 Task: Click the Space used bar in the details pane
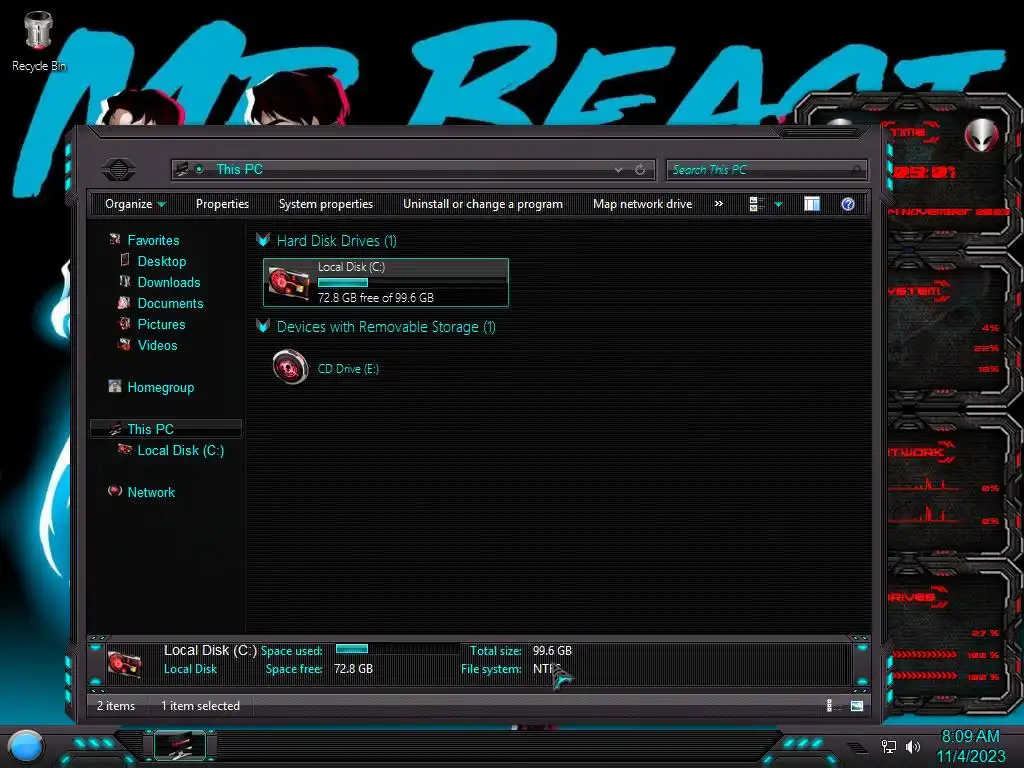(x=397, y=648)
